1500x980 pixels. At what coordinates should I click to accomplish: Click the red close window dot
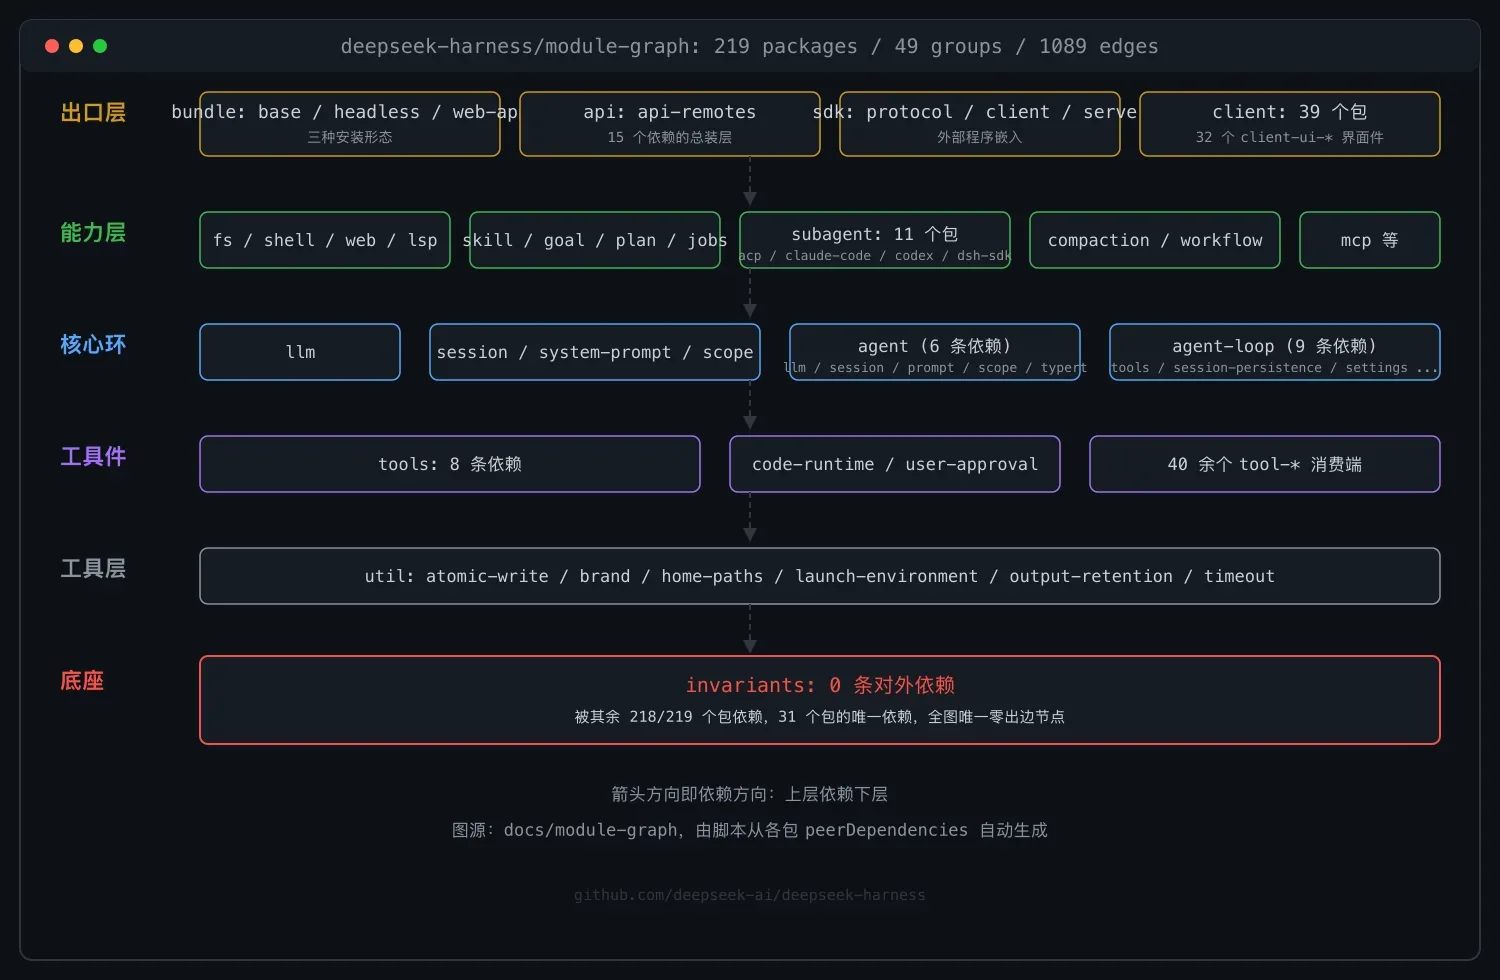[x=52, y=46]
